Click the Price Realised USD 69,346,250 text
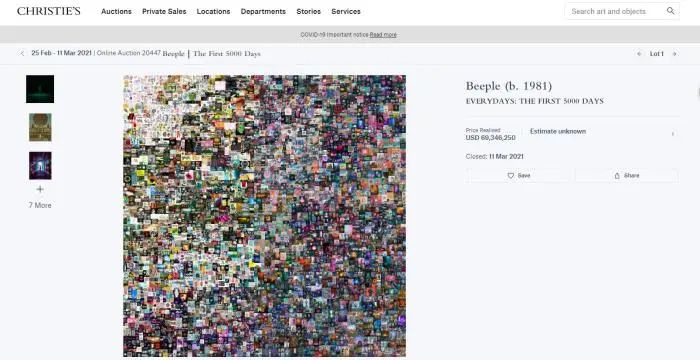700x360 pixels. pos(490,134)
